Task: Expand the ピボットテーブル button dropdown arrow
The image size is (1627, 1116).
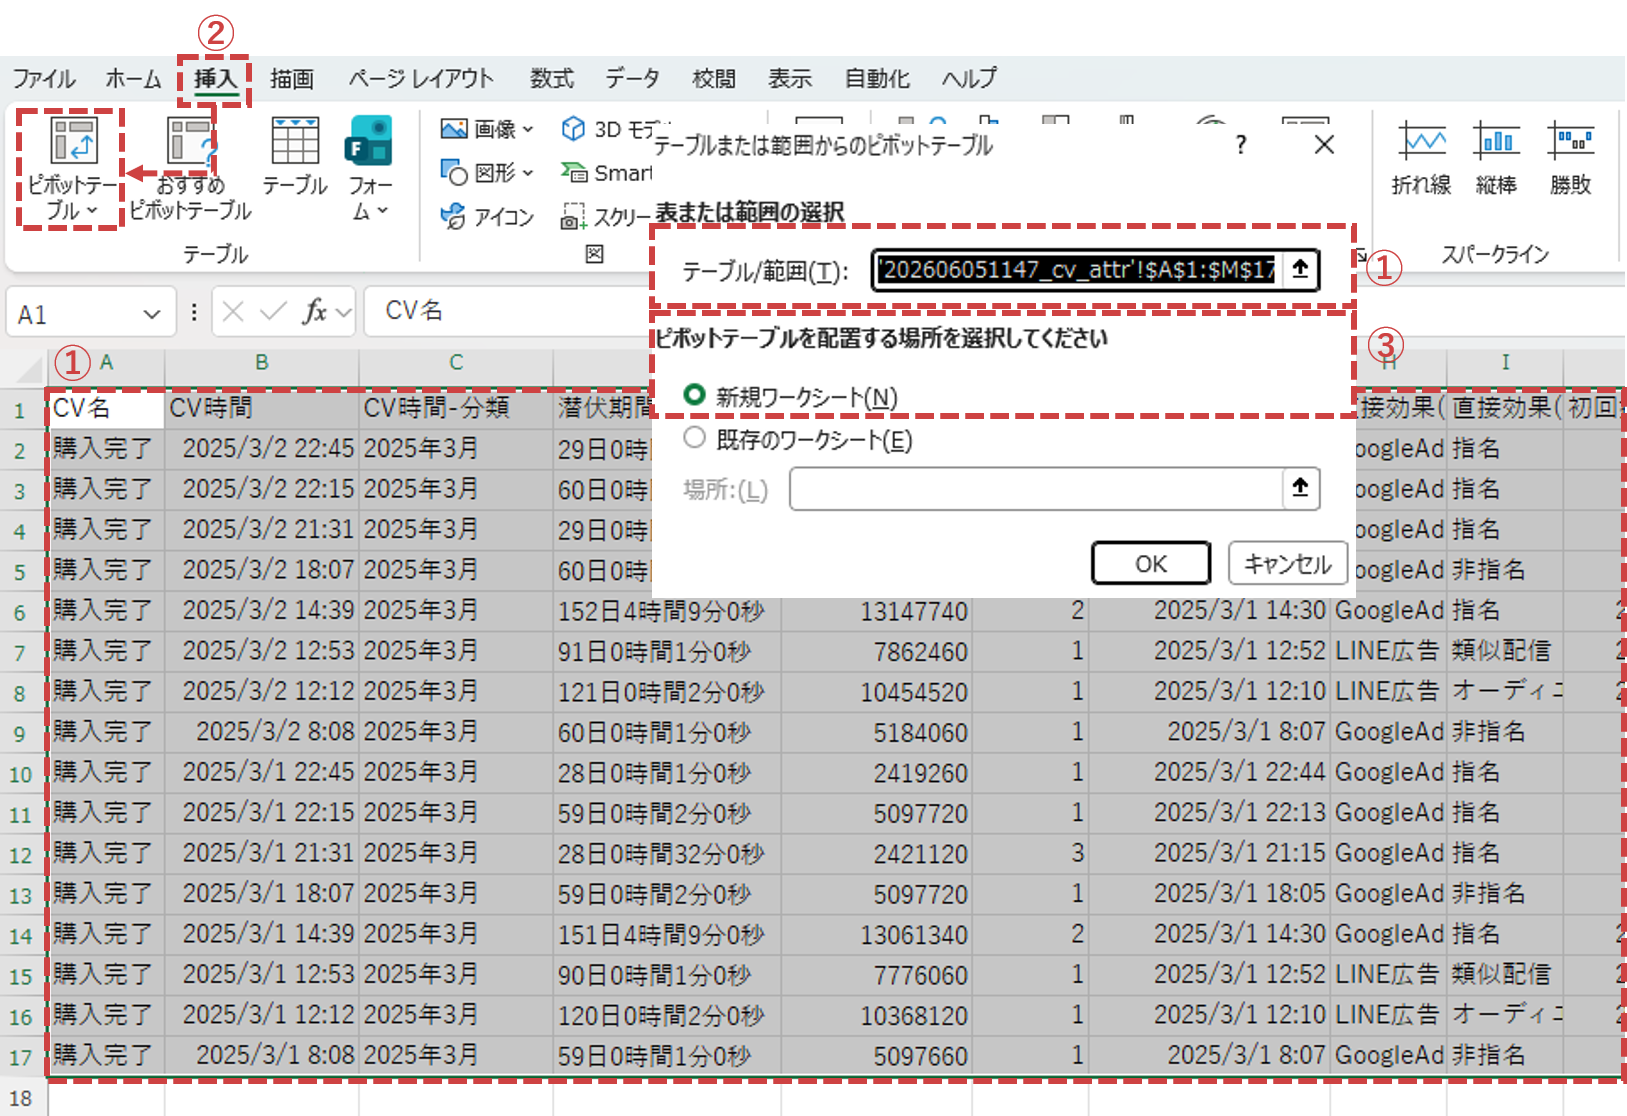Action: pyautogui.click(x=92, y=211)
